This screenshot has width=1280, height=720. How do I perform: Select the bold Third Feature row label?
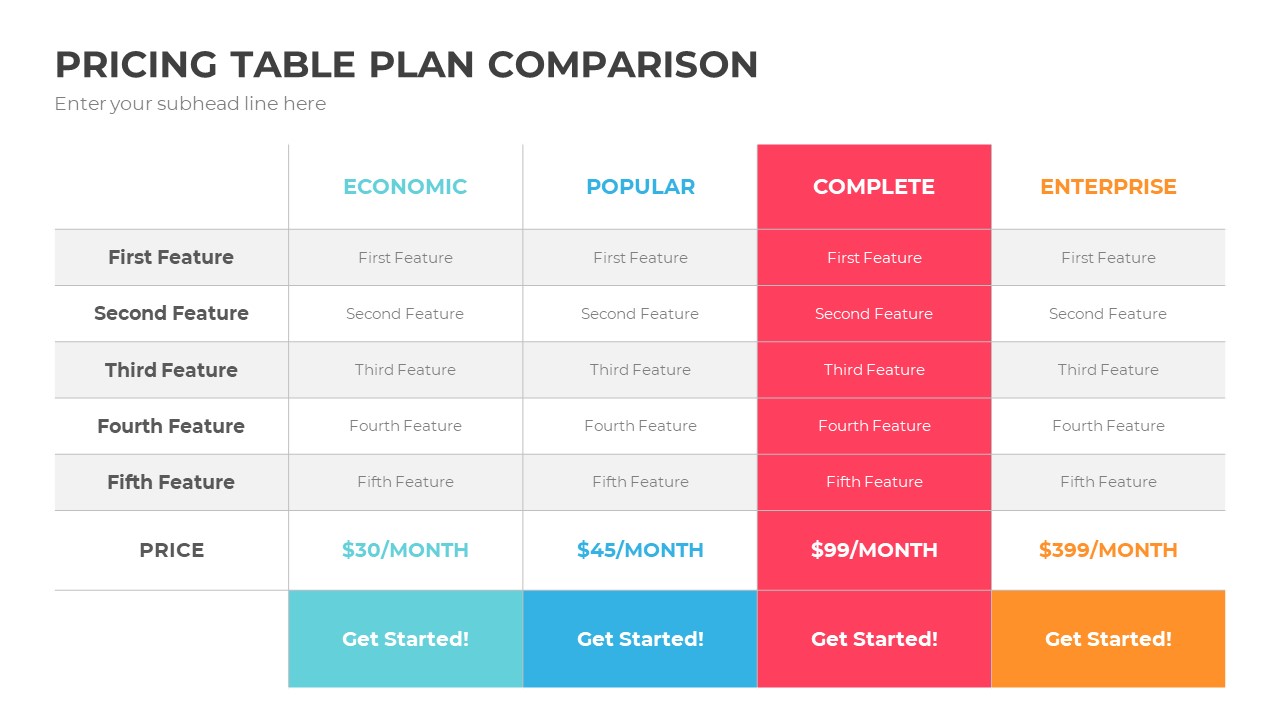[x=171, y=370]
